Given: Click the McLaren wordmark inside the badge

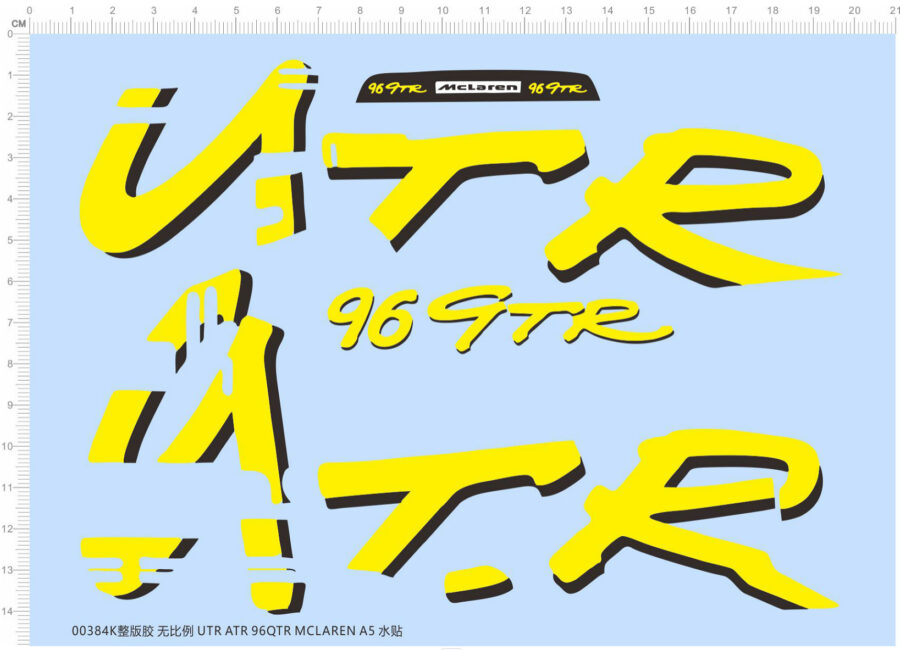Looking at the screenshot, I should (478, 87).
